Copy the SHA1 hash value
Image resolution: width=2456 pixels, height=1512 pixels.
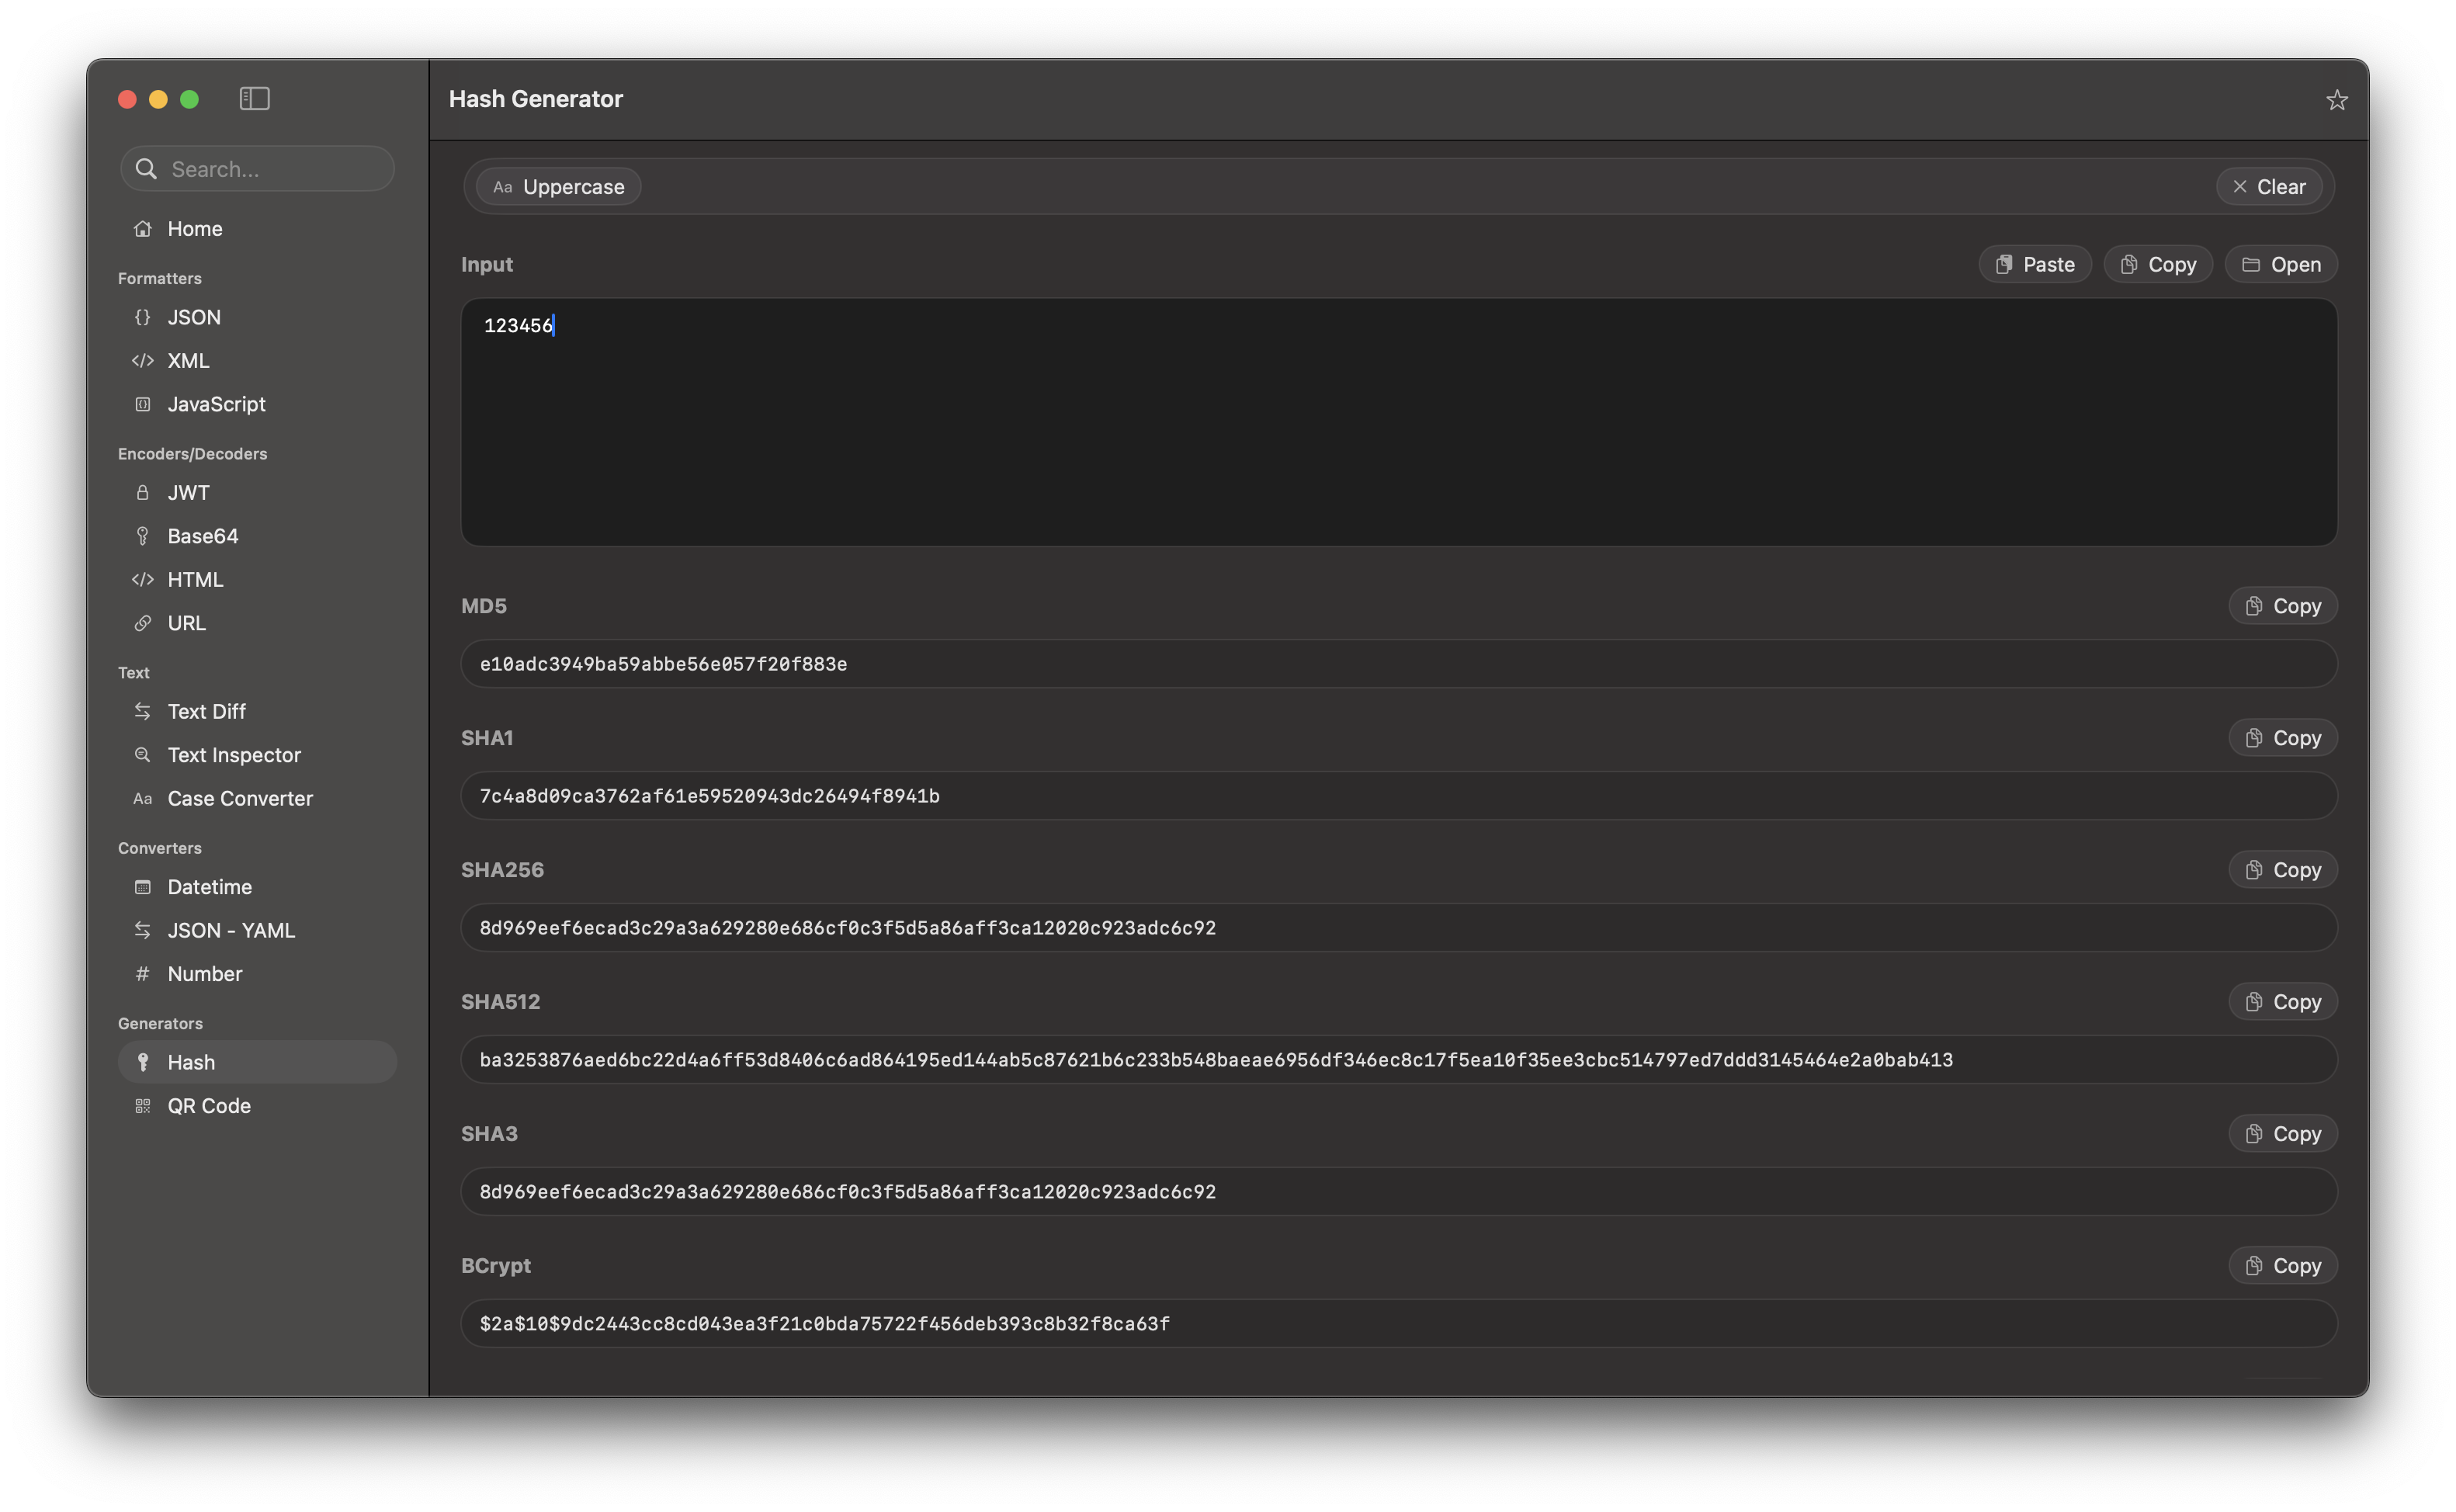2282,738
